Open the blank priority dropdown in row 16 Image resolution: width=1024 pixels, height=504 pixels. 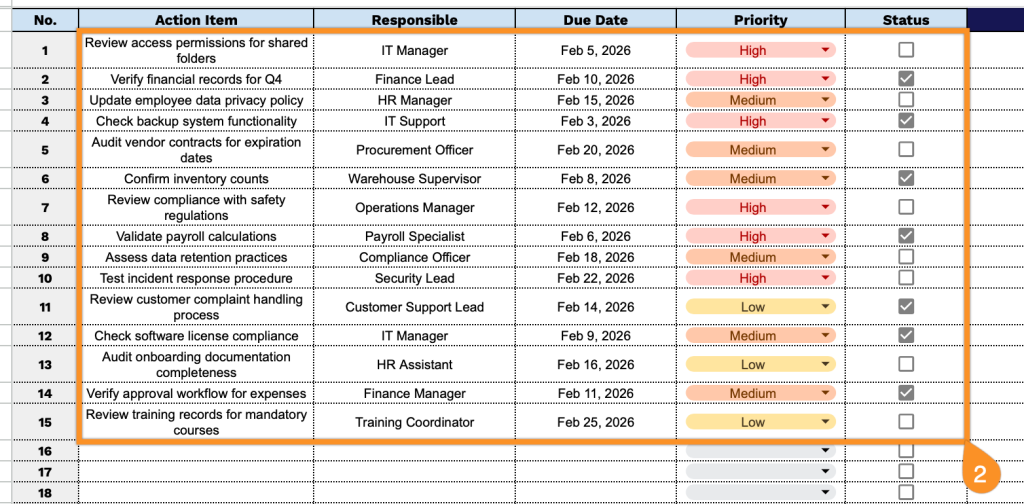825,451
